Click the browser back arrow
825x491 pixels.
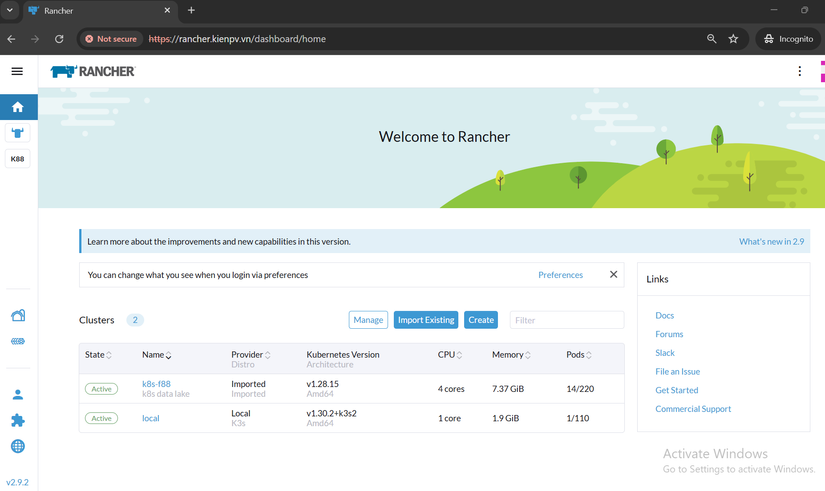click(12, 39)
